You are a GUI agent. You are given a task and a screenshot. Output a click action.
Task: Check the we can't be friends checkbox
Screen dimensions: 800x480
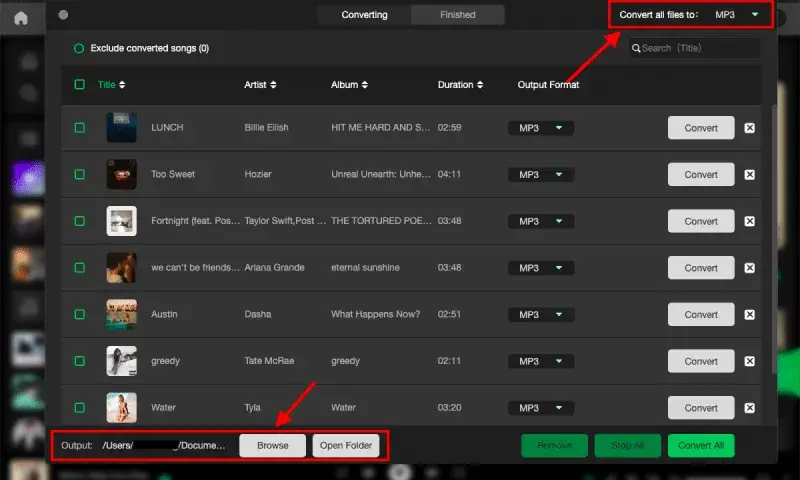pos(80,268)
